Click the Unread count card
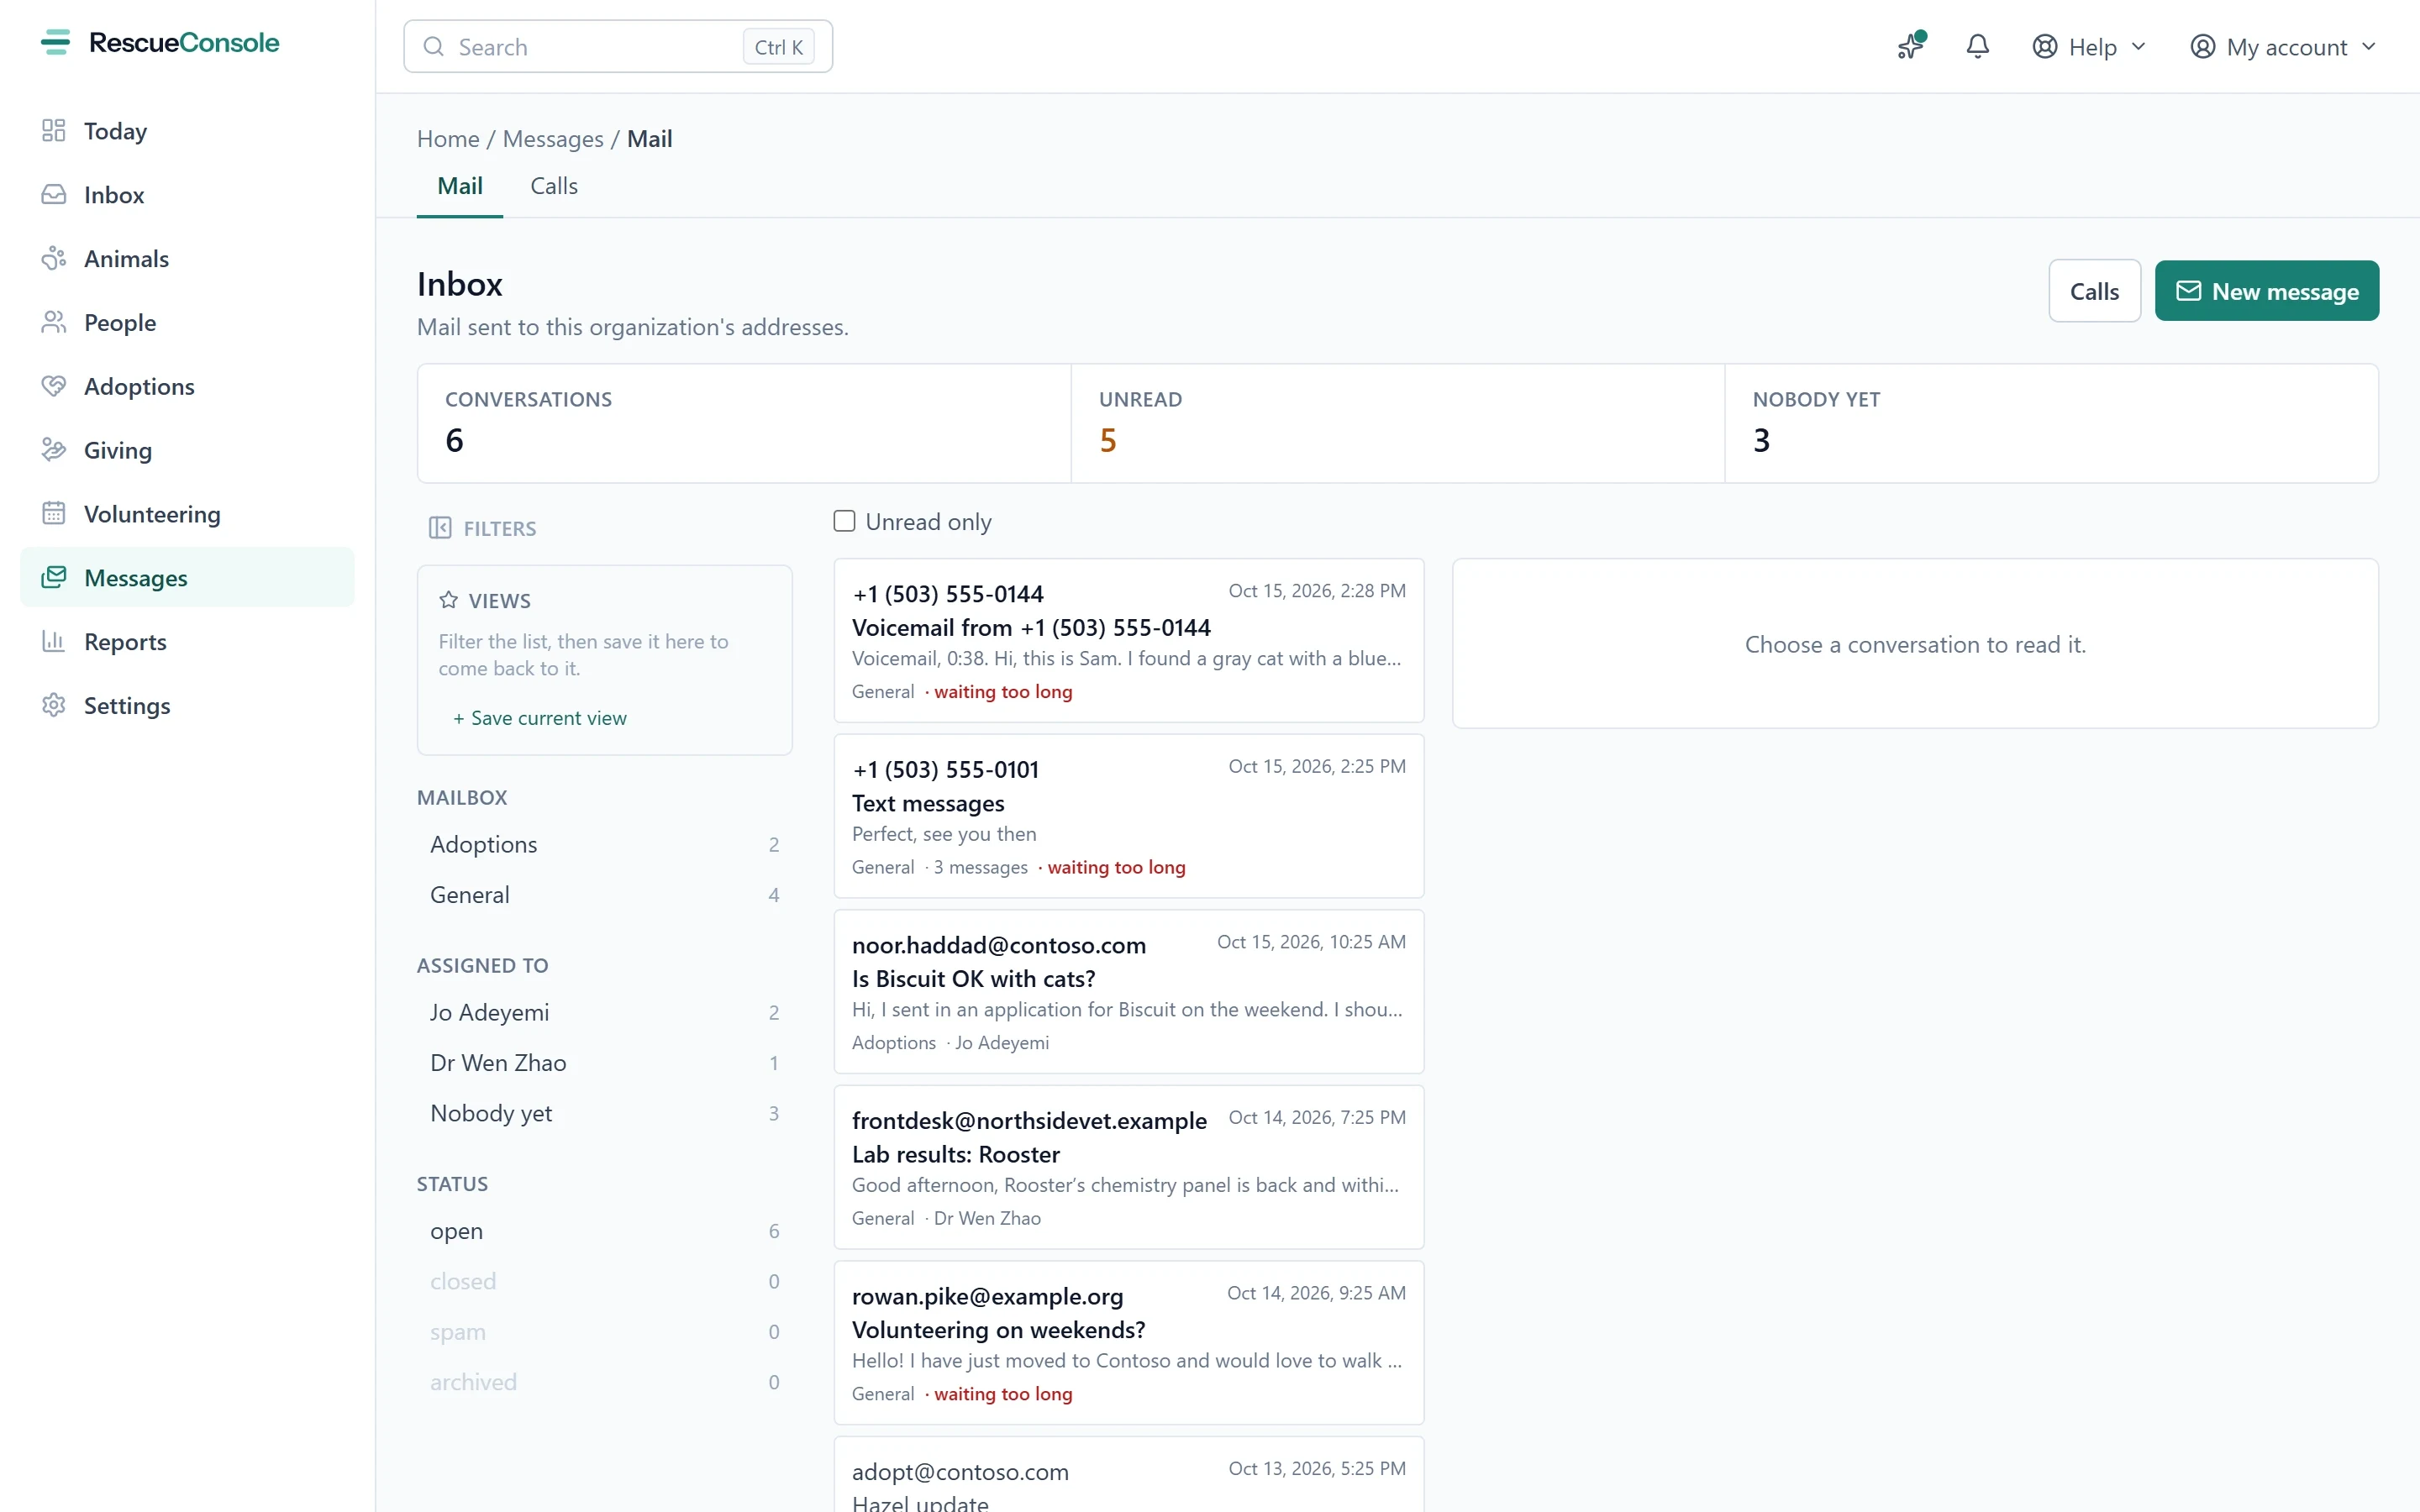This screenshot has width=2420, height=1512. (x=1397, y=423)
